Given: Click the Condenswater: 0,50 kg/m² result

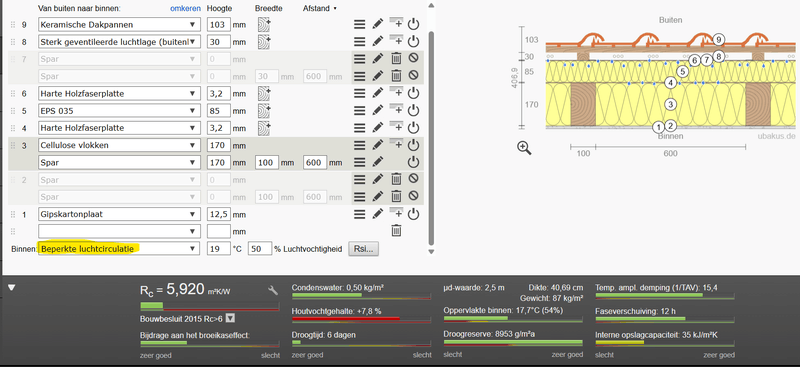Looking at the screenshot, I should 337,287.
